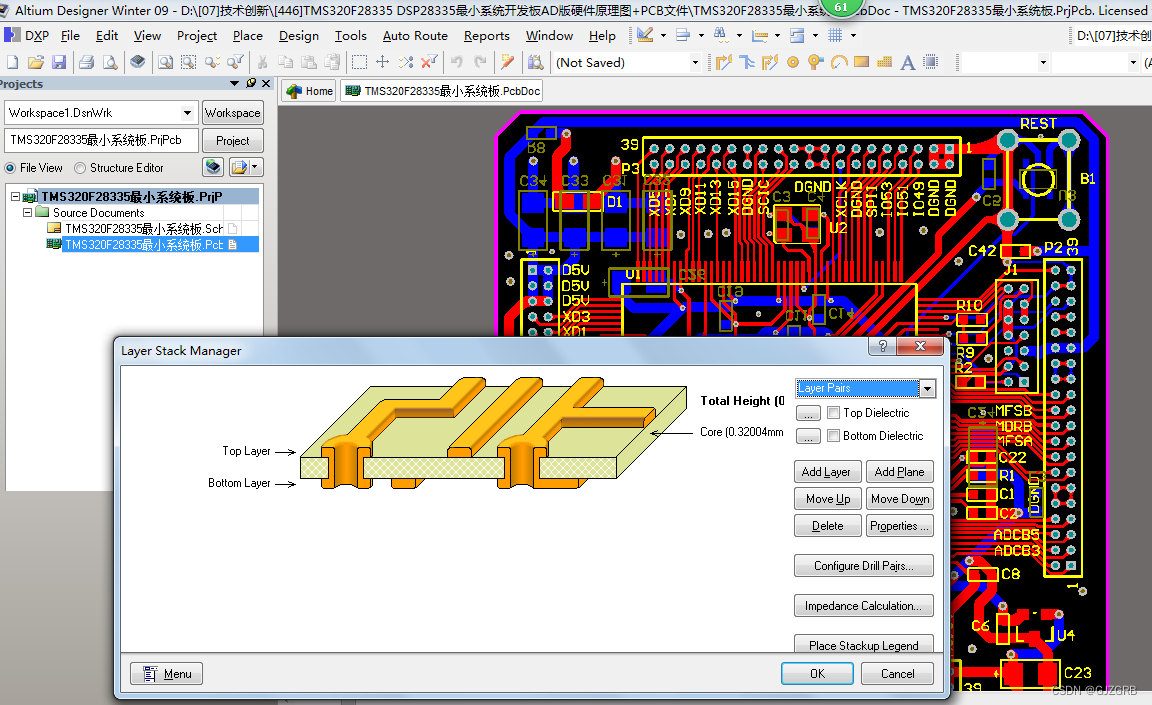Click the open folder icon
The width and height of the screenshot is (1152, 705).
(x=35, y=62)
